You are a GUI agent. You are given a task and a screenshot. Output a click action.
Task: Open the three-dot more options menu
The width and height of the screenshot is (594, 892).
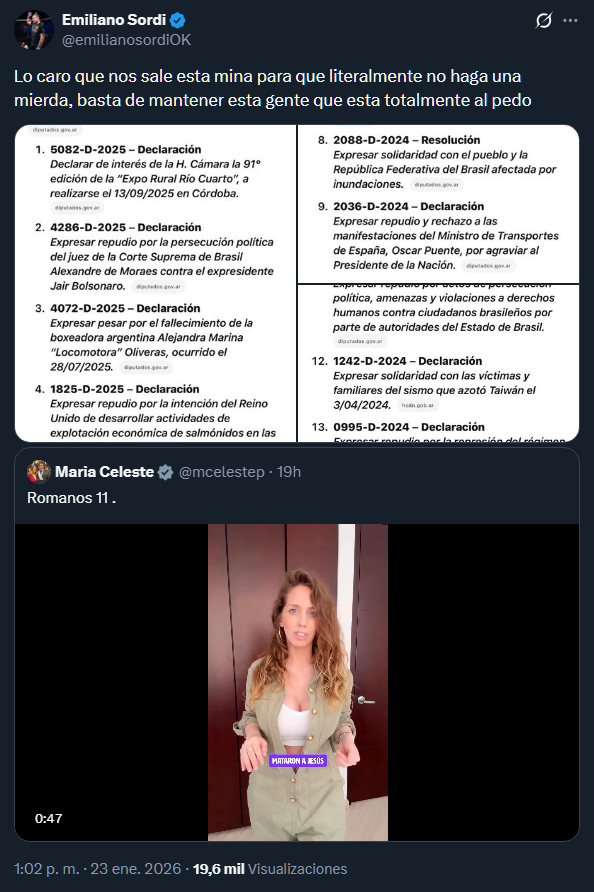(x=570, y=20)
